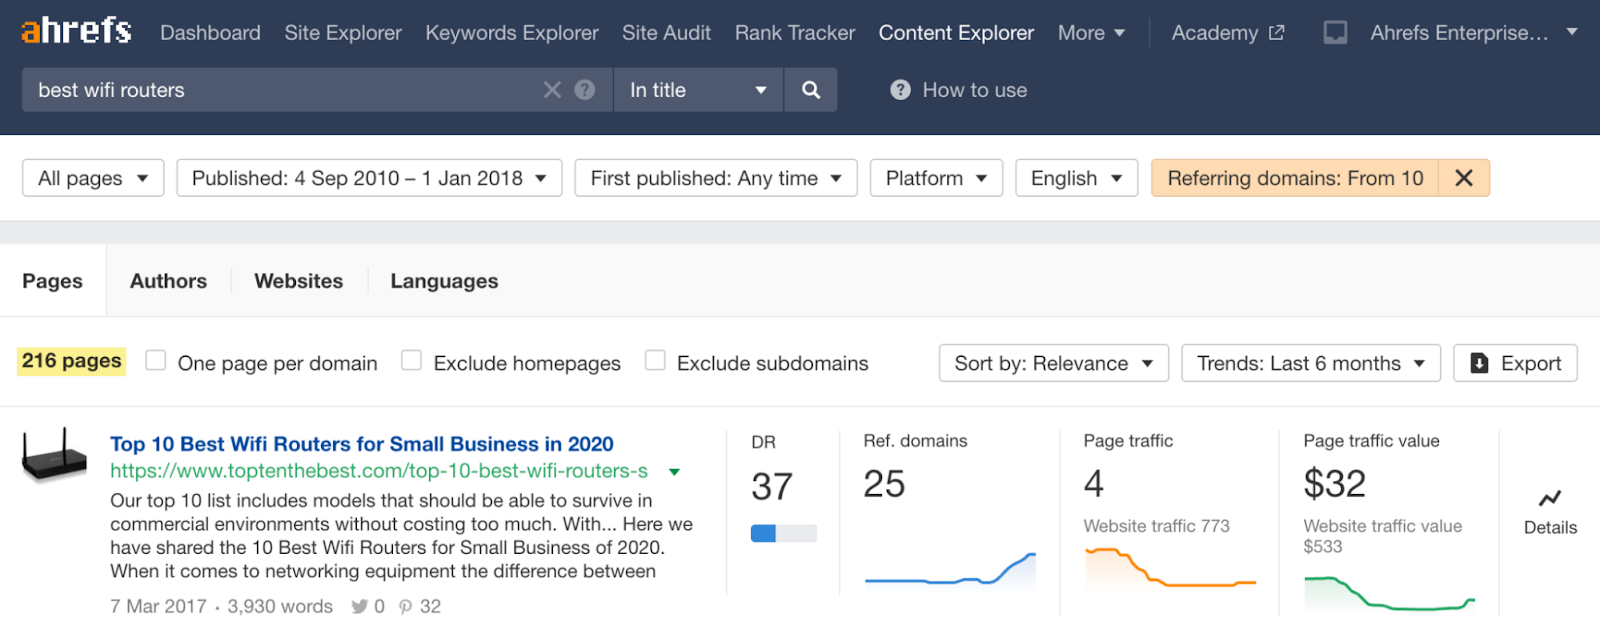Check the Exclude subdomains option
The width and height of the screenshot is (1600, 642).
655,361
